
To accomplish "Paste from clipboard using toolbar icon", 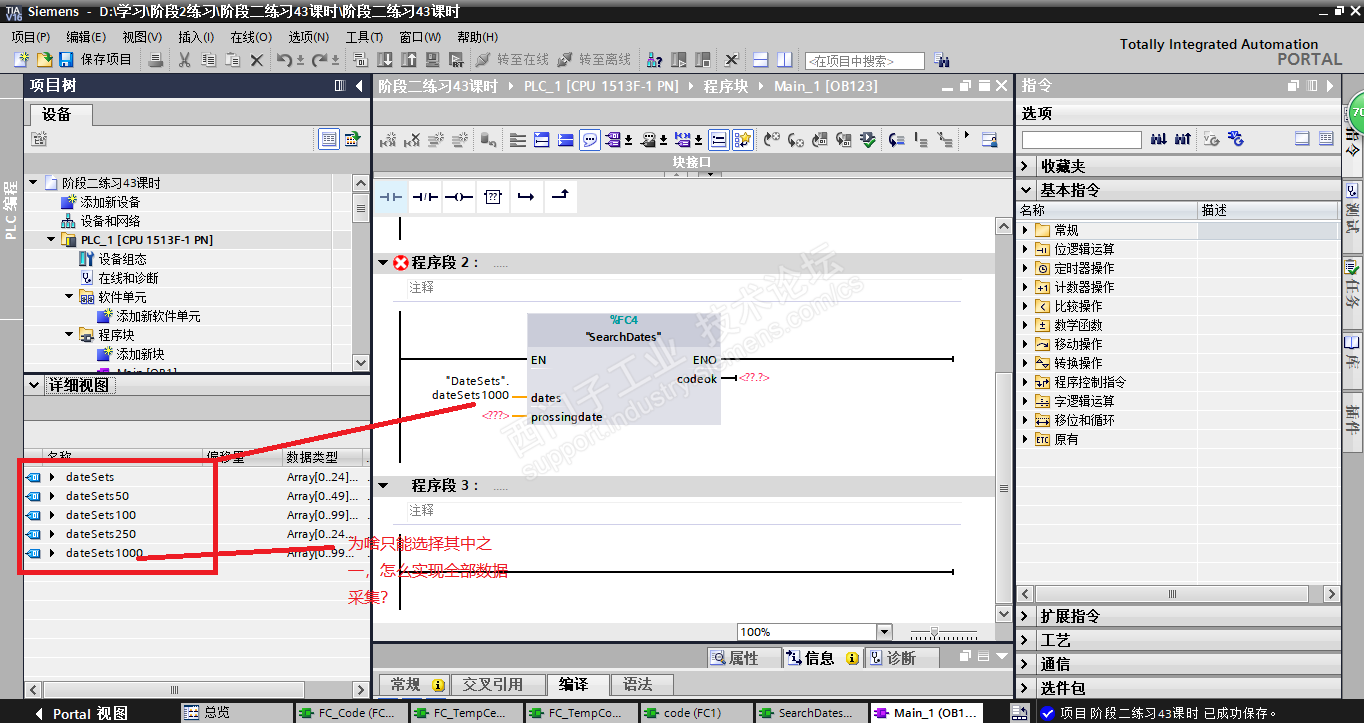I will (232, 60).
